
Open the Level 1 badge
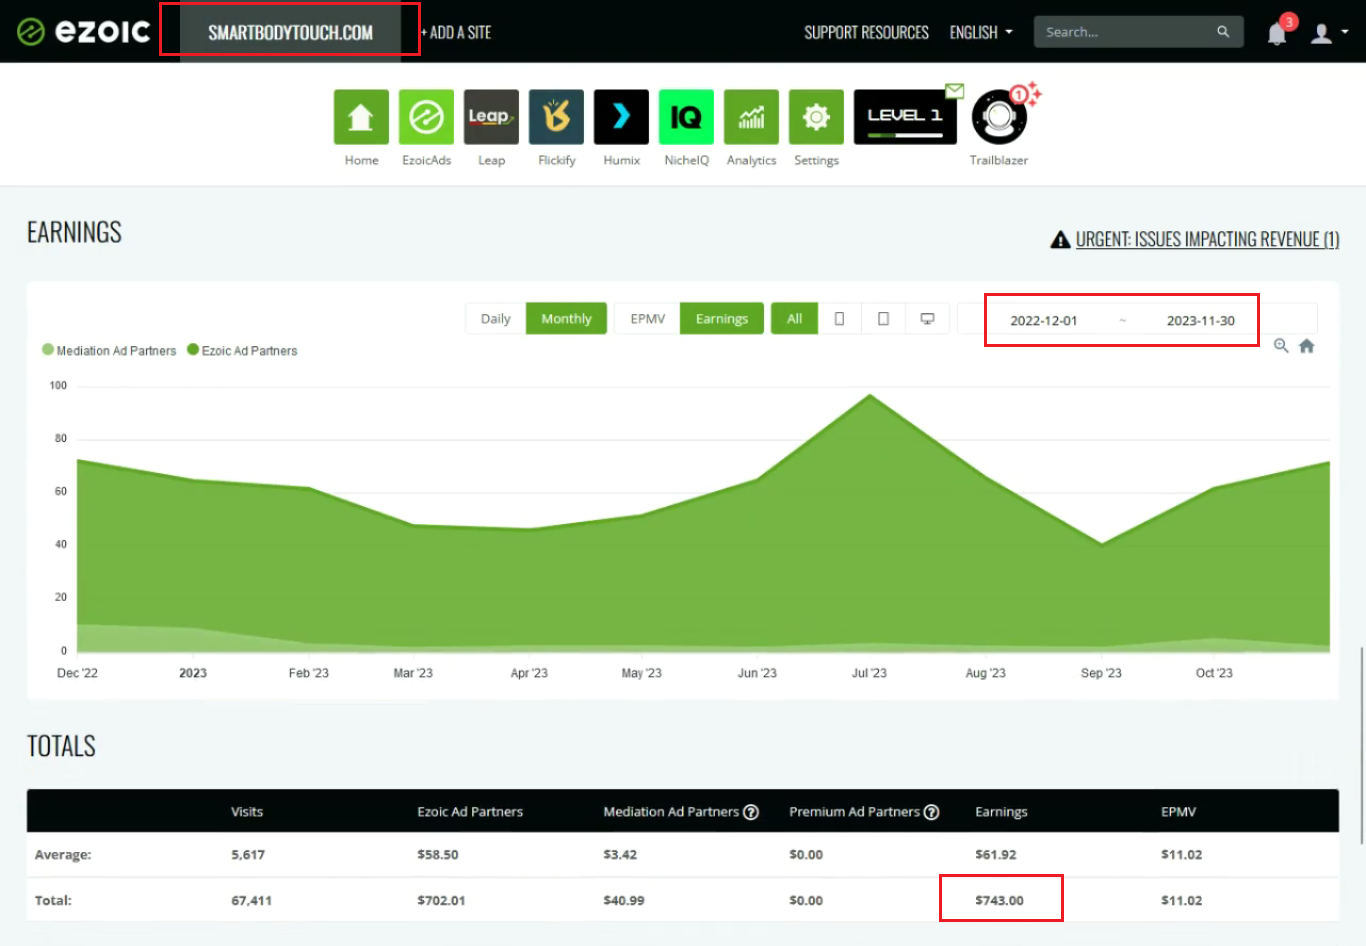pyautogui.click(x=905, y=117)
